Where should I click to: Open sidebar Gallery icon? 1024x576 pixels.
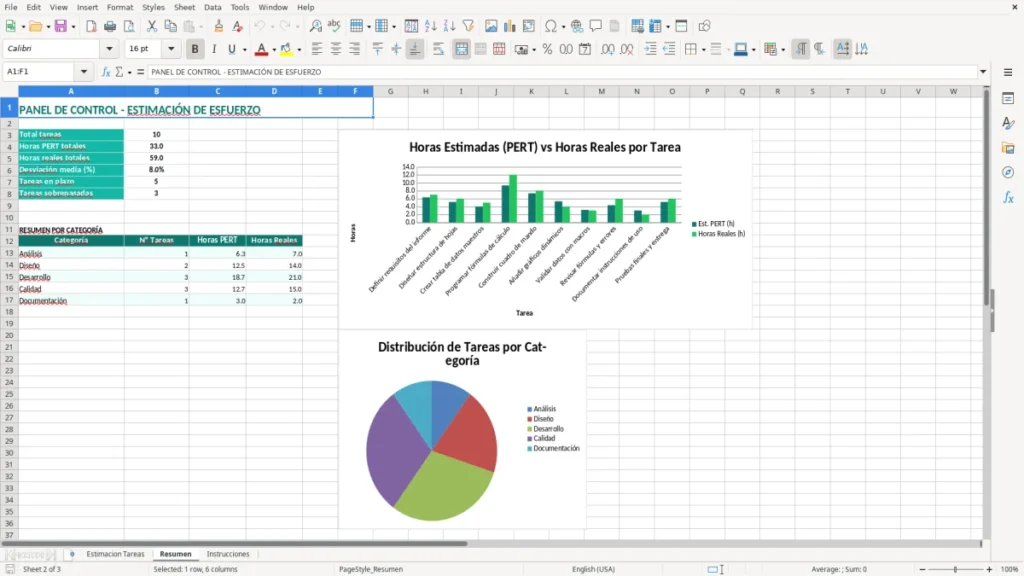coord(1008,148)
